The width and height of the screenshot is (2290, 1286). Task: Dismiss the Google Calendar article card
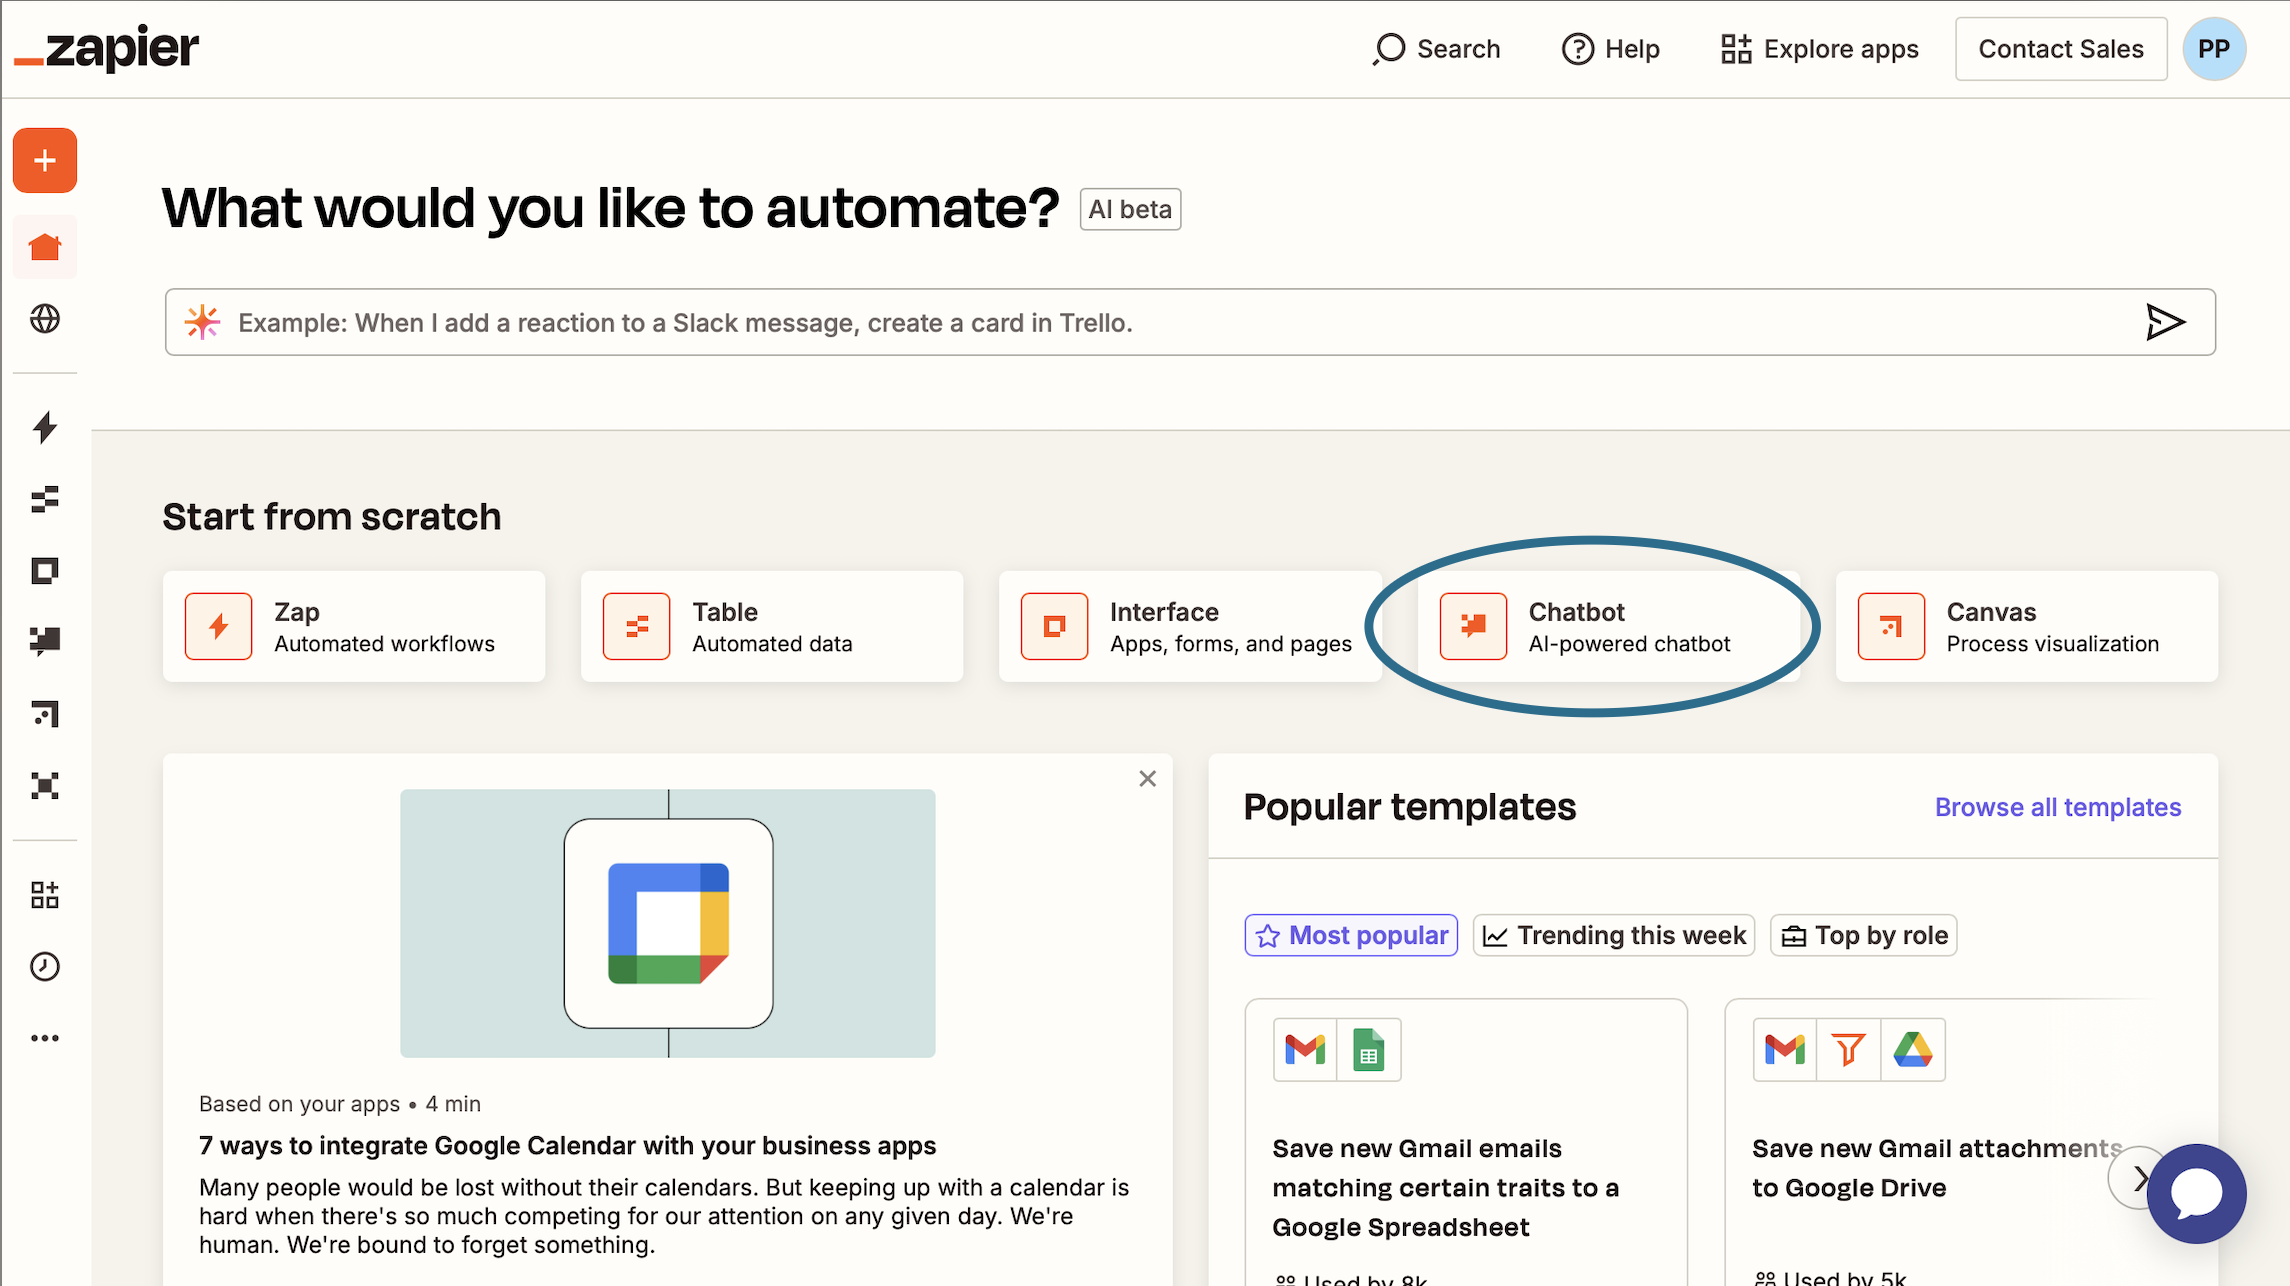tap(1147, 779)
